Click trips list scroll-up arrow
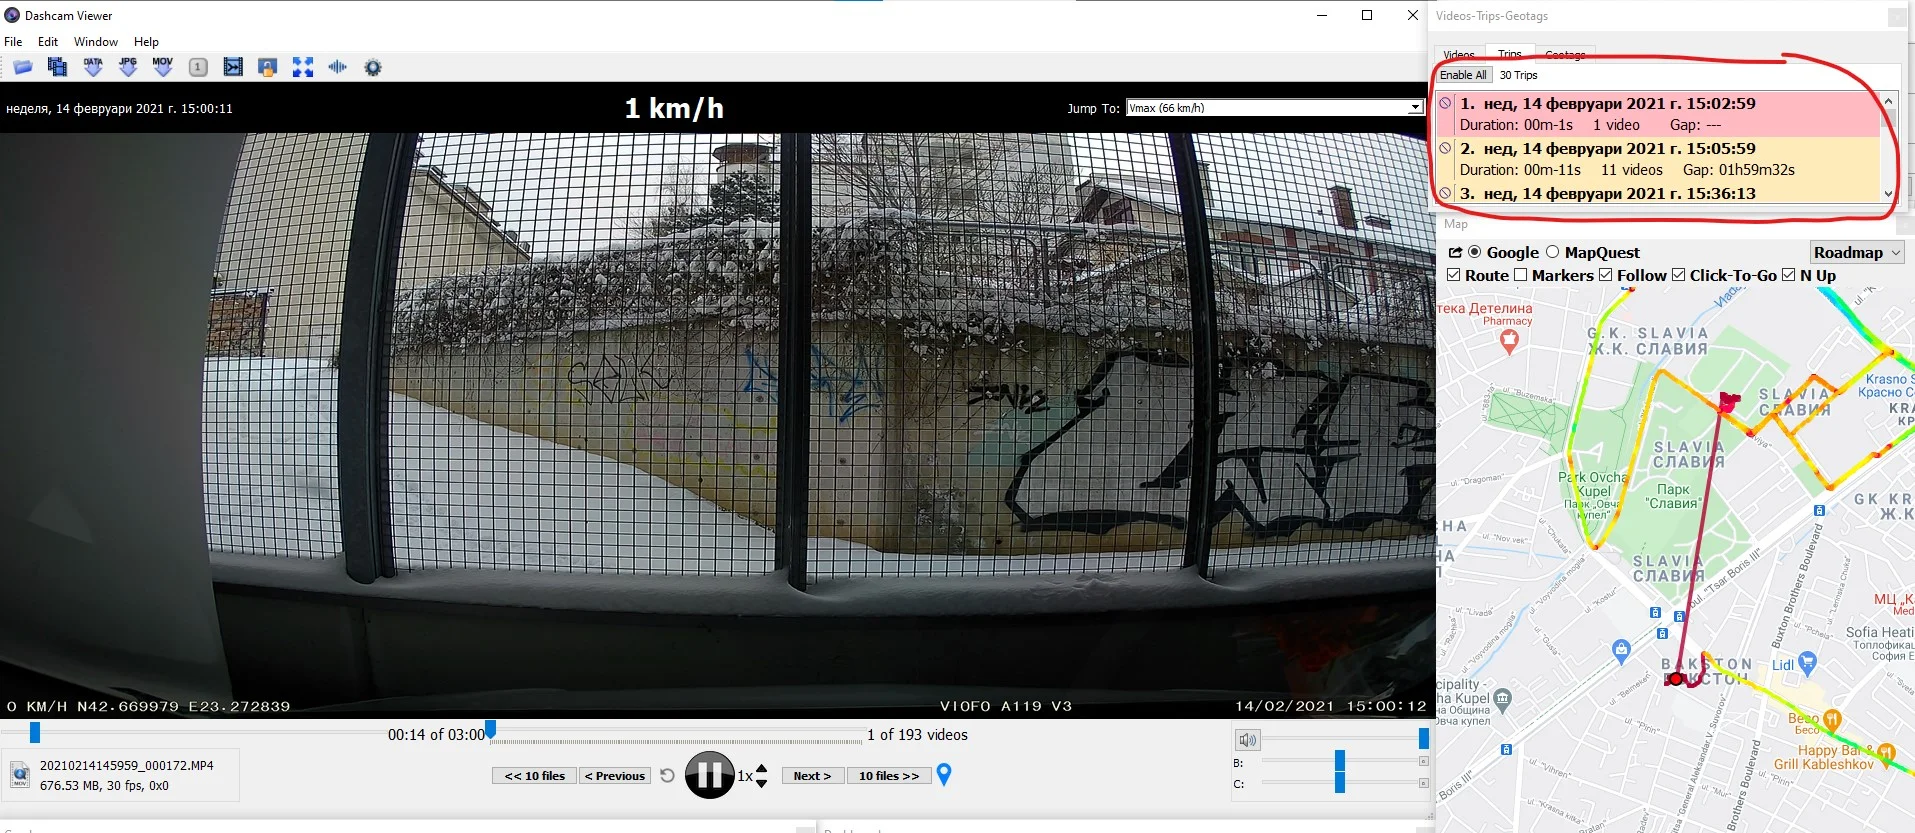Image resolution: width=1915 pixels, height=833 pixels. coord(1888,102)
